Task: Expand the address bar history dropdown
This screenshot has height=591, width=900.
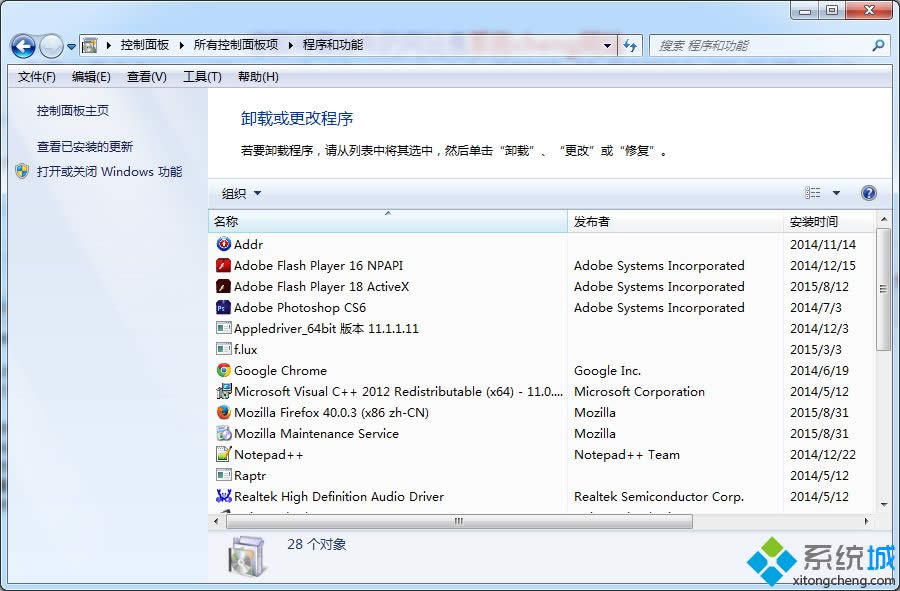Action: coord(607,46)
